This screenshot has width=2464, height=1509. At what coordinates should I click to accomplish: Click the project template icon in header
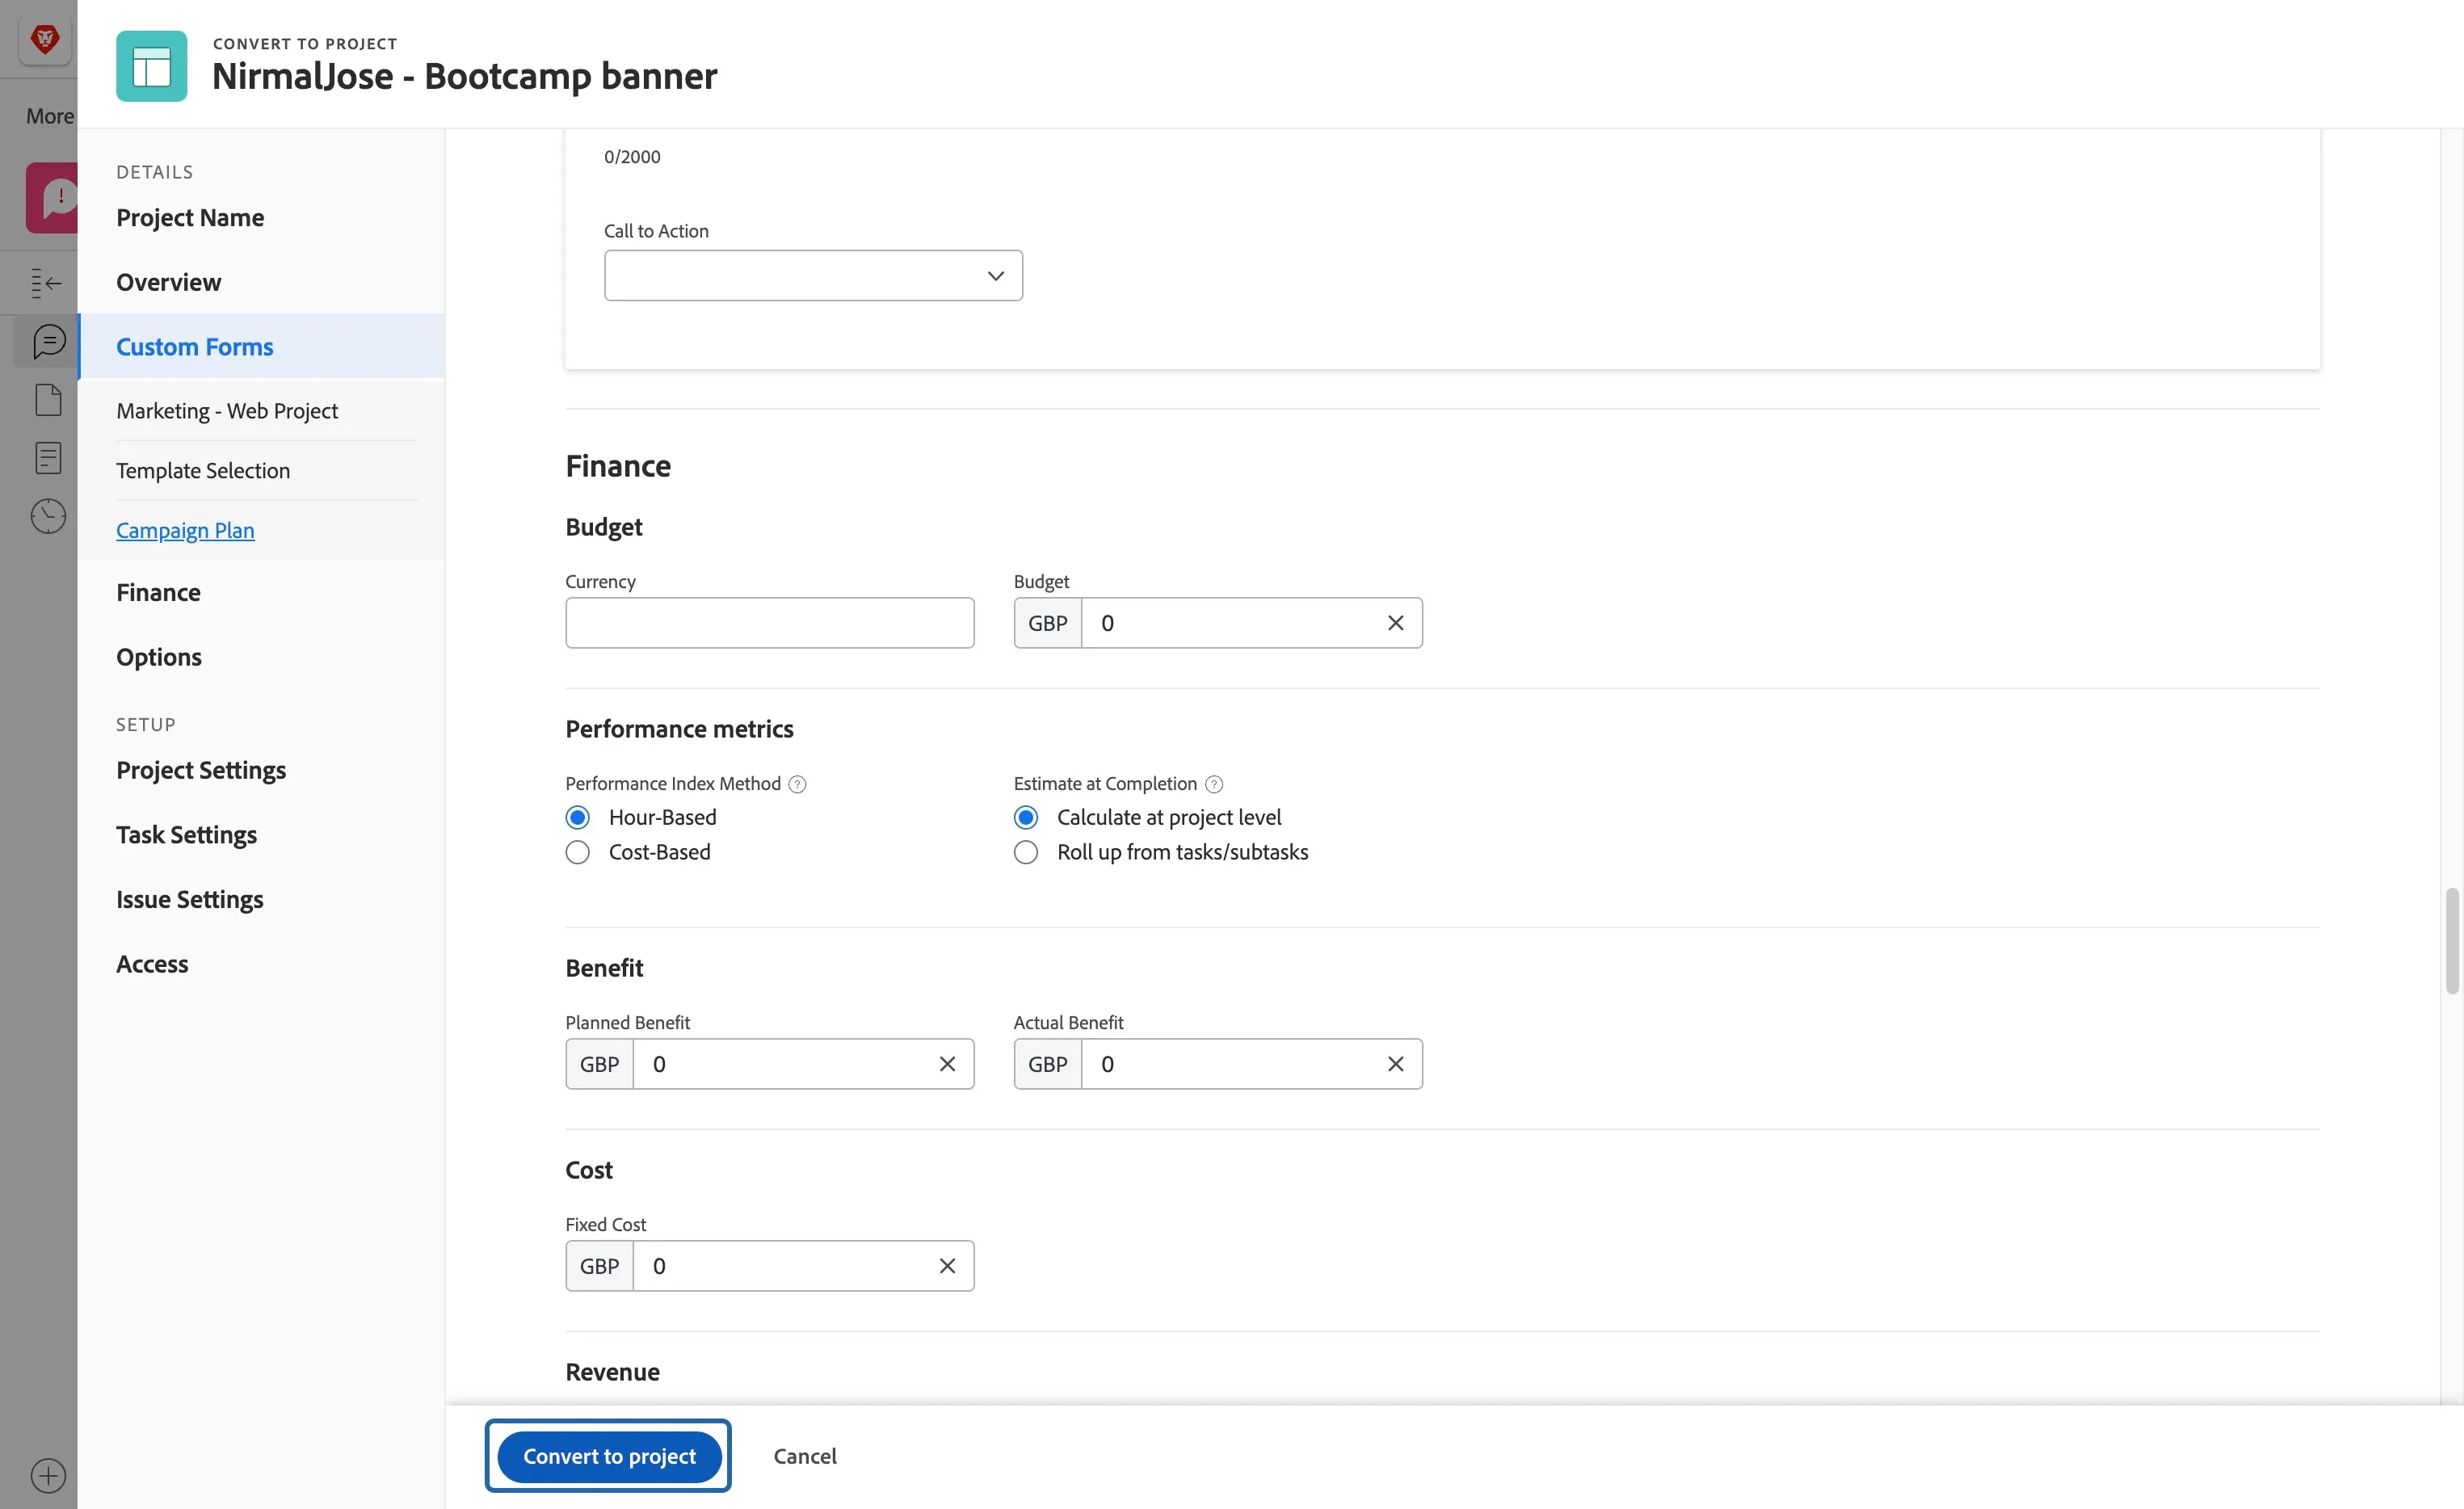click(x=152, y=66)
